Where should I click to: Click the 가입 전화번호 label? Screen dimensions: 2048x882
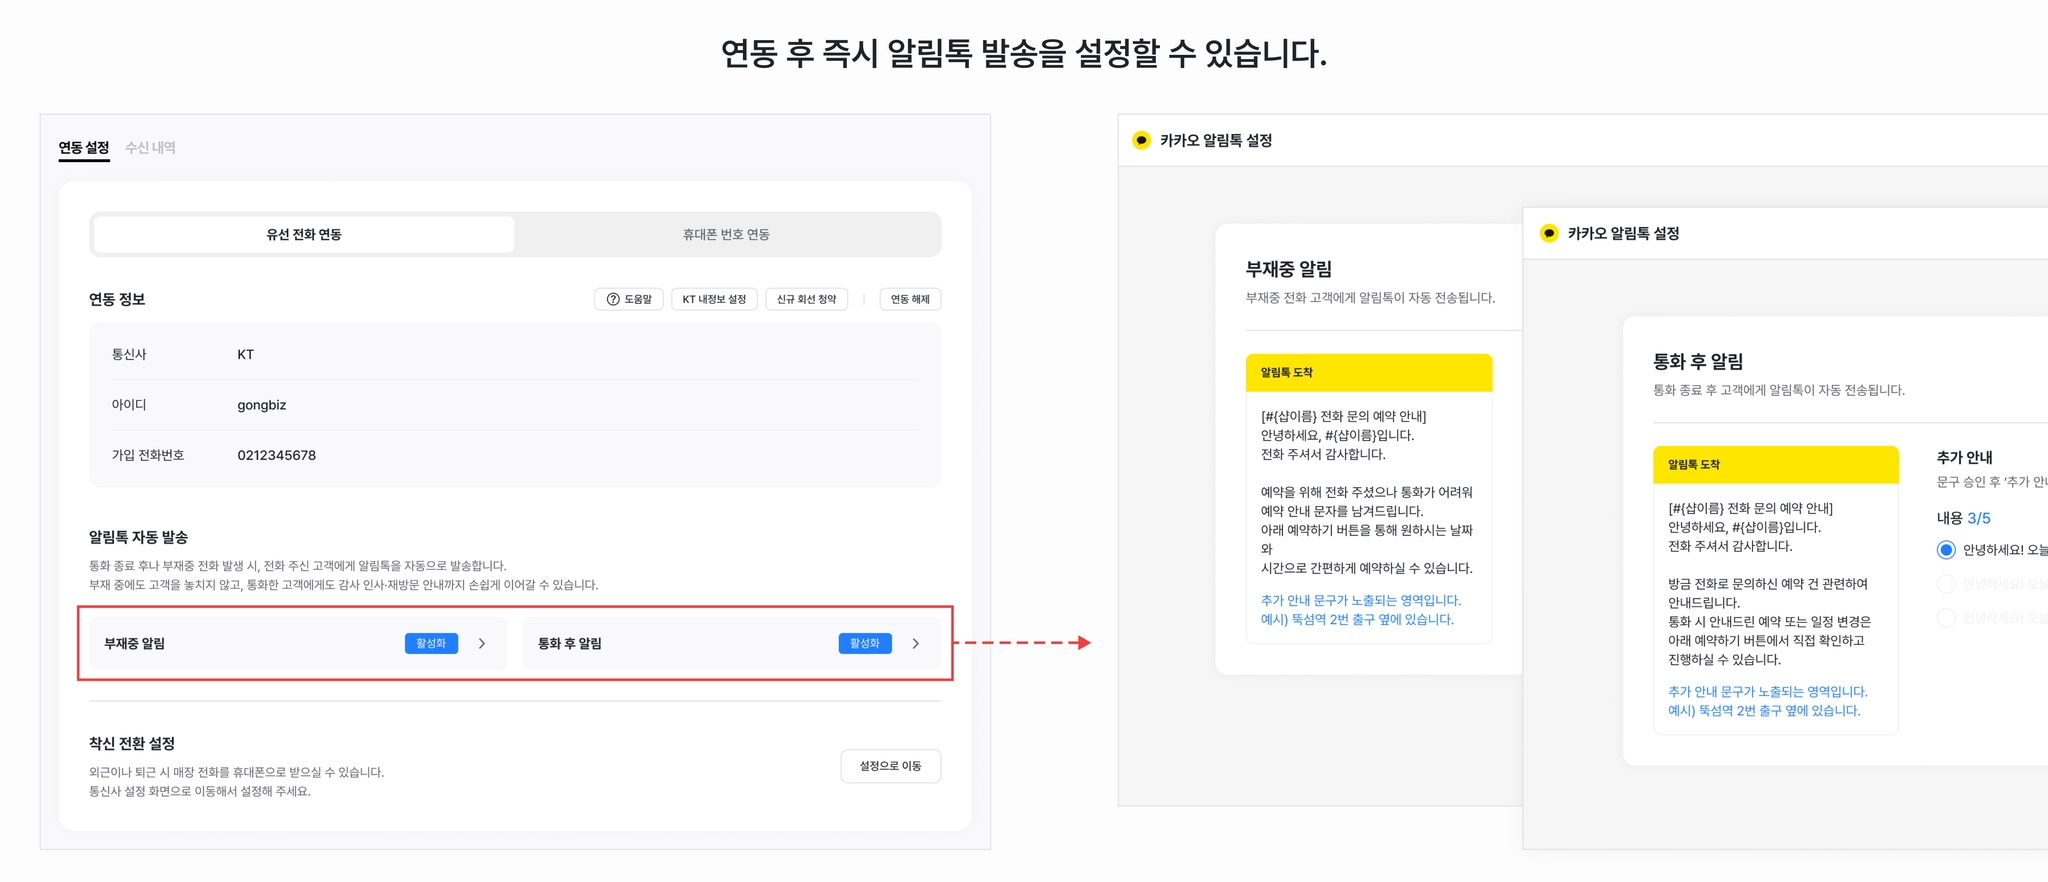148,455
